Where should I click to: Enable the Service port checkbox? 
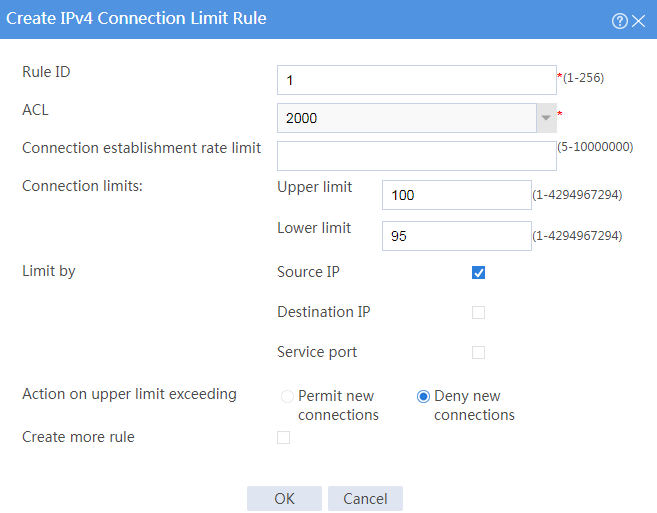(x=478, y=352)
